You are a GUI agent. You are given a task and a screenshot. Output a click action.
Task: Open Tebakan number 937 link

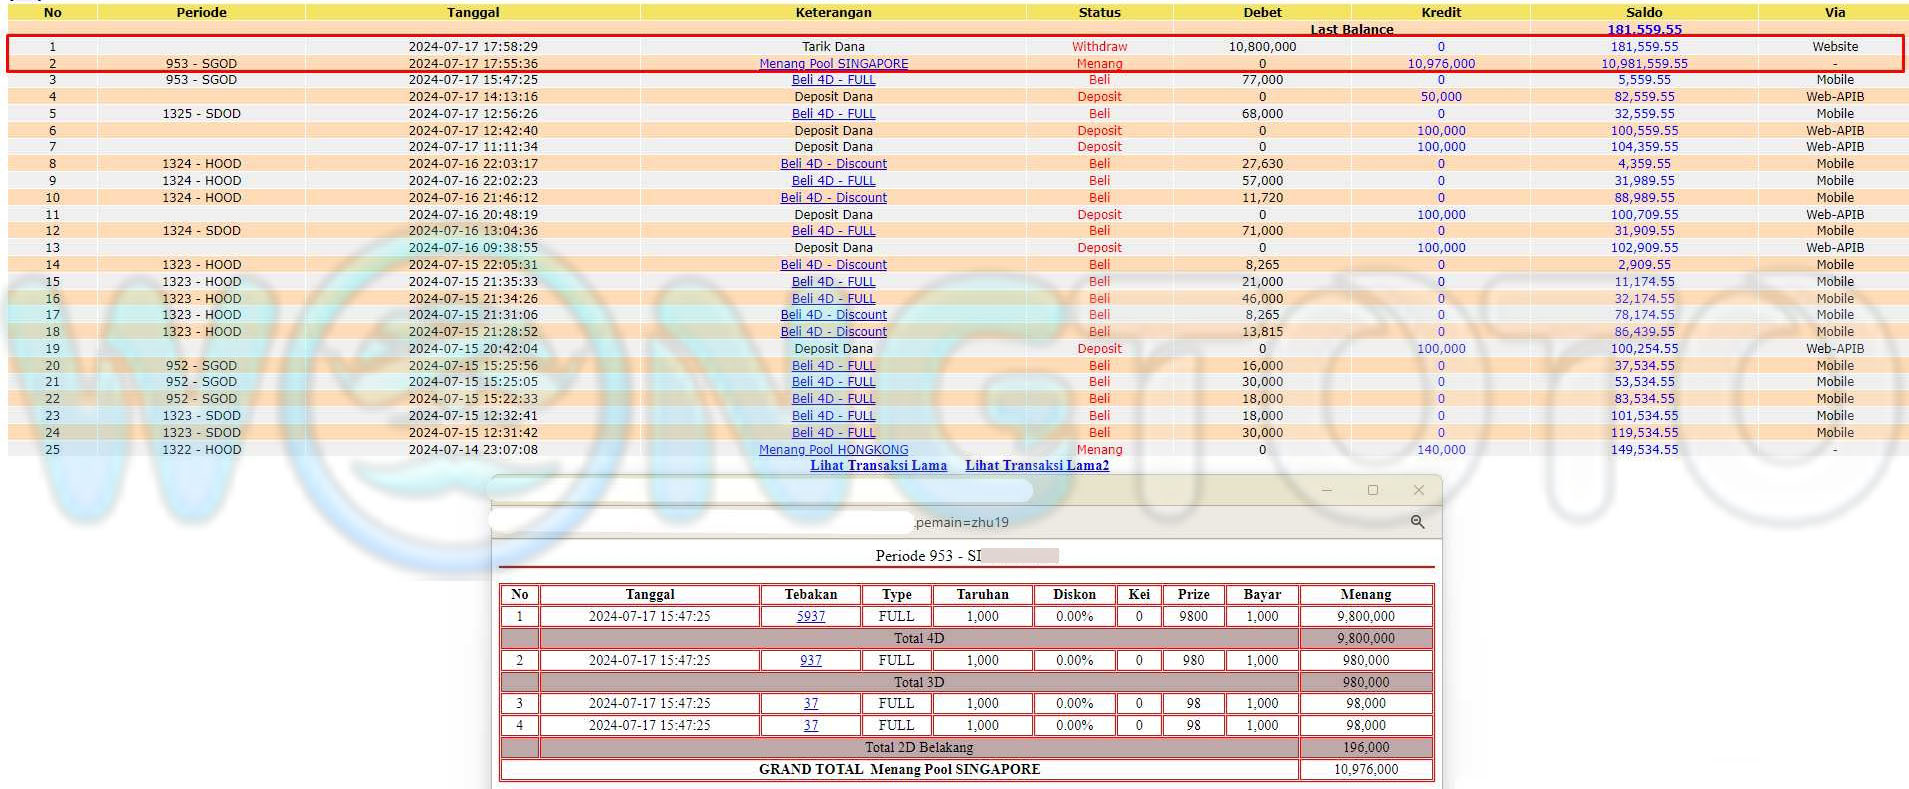pyautogui.click(x=810, y=661)
